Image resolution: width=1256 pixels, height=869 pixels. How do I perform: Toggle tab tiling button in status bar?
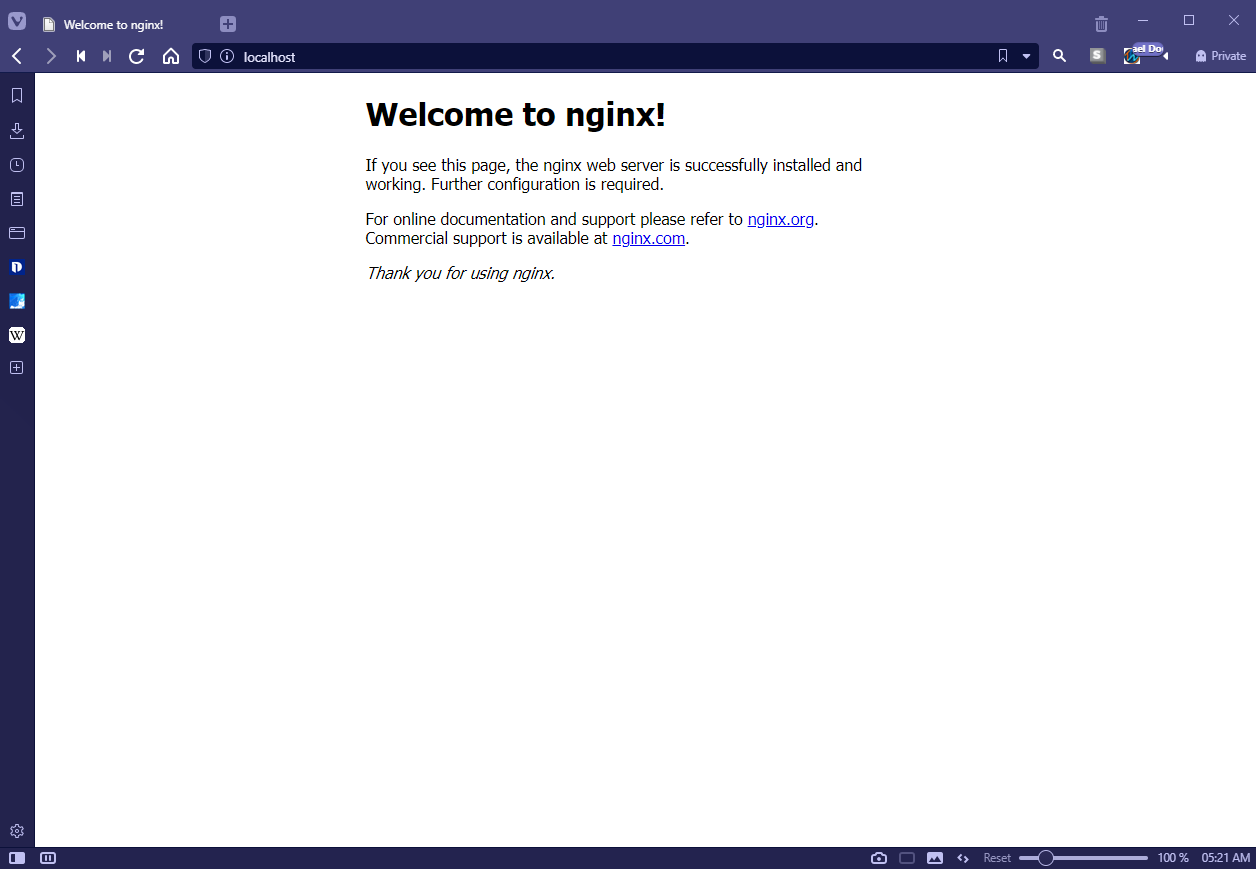907,858
